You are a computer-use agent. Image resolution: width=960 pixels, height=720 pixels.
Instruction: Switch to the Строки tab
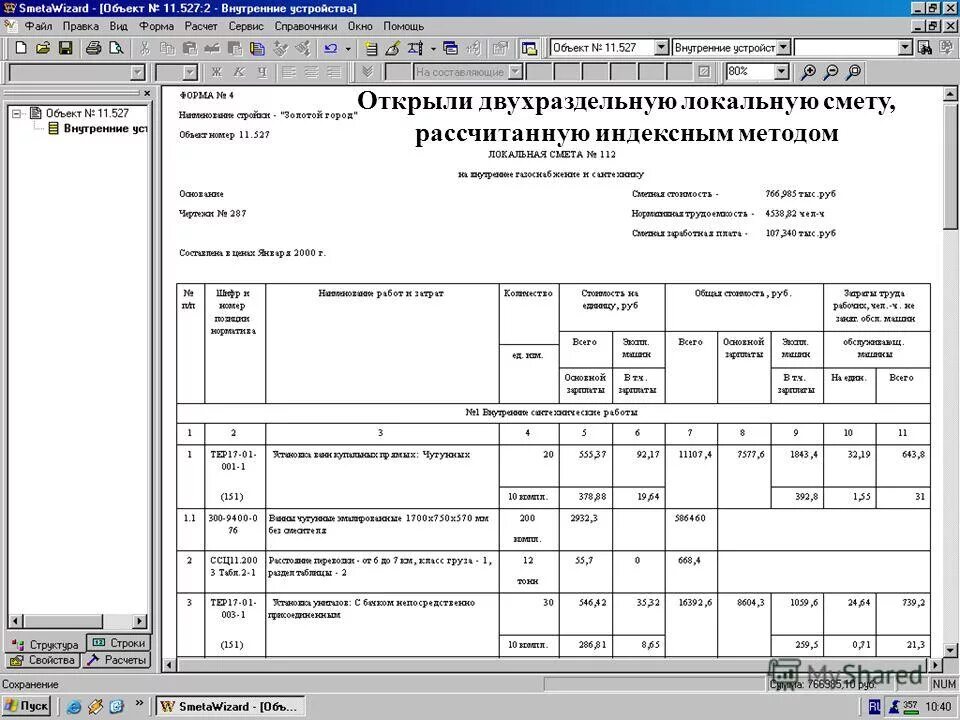point(119,643)
